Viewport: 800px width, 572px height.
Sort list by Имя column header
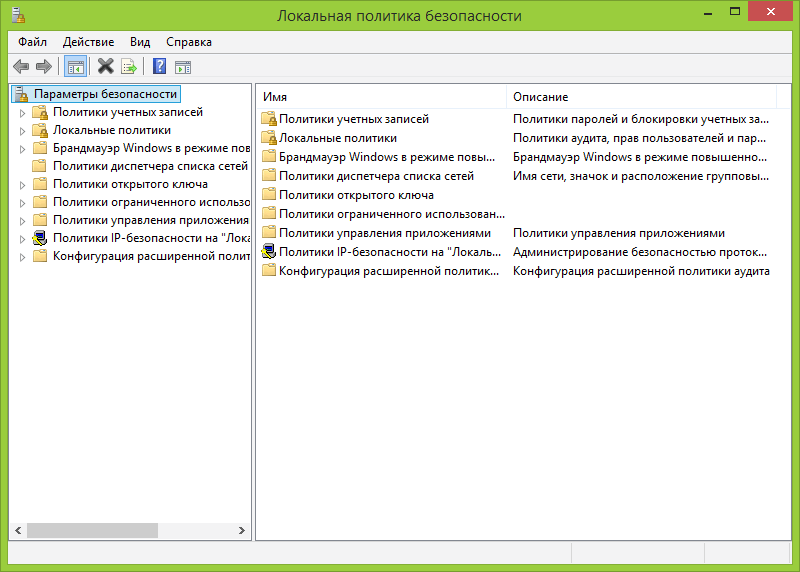click(380, 97)
